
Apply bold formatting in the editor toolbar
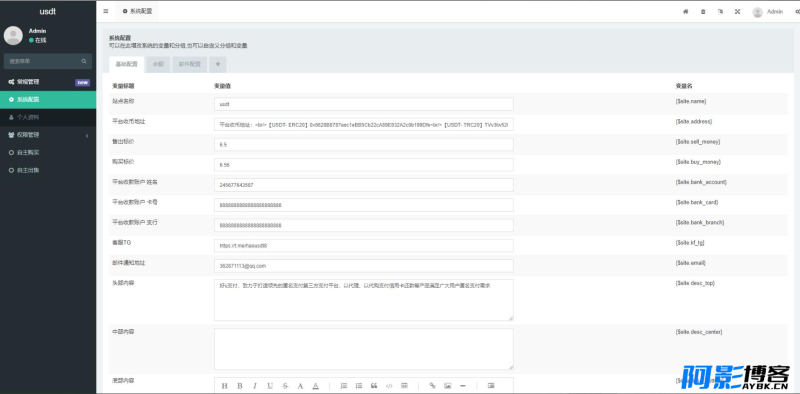tap(239, 386)
